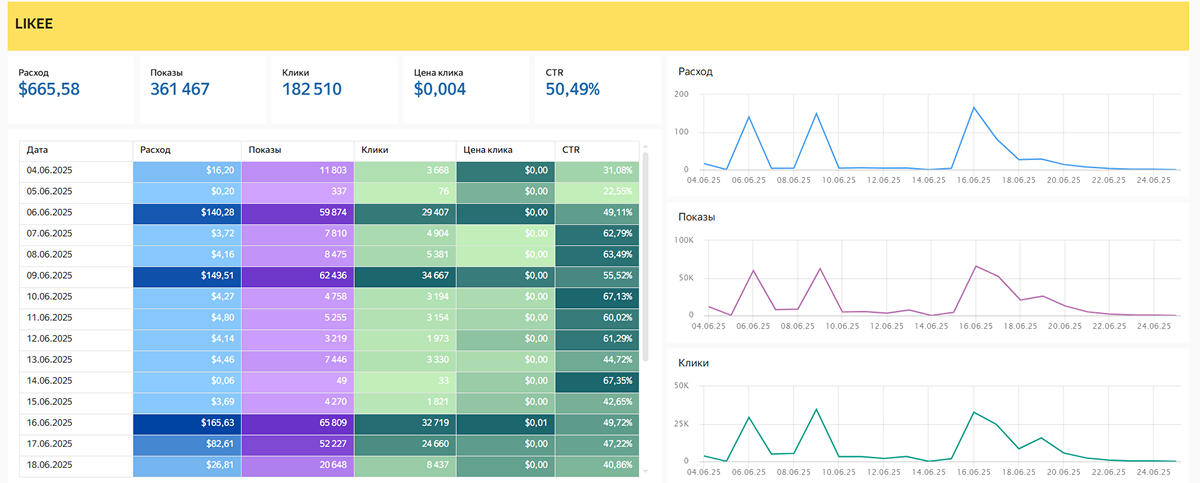Select the Цена клика value $0,004

[x=440, y=89]
